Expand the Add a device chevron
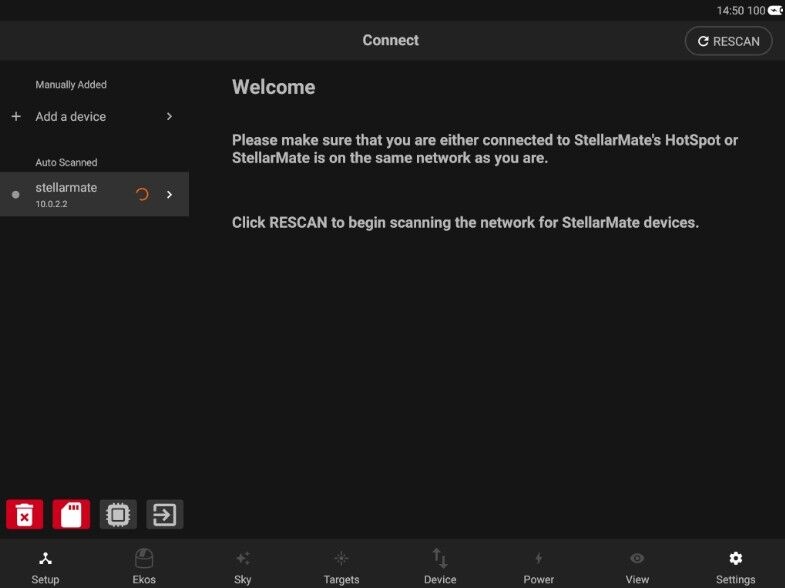 click(x=169, y=117)
